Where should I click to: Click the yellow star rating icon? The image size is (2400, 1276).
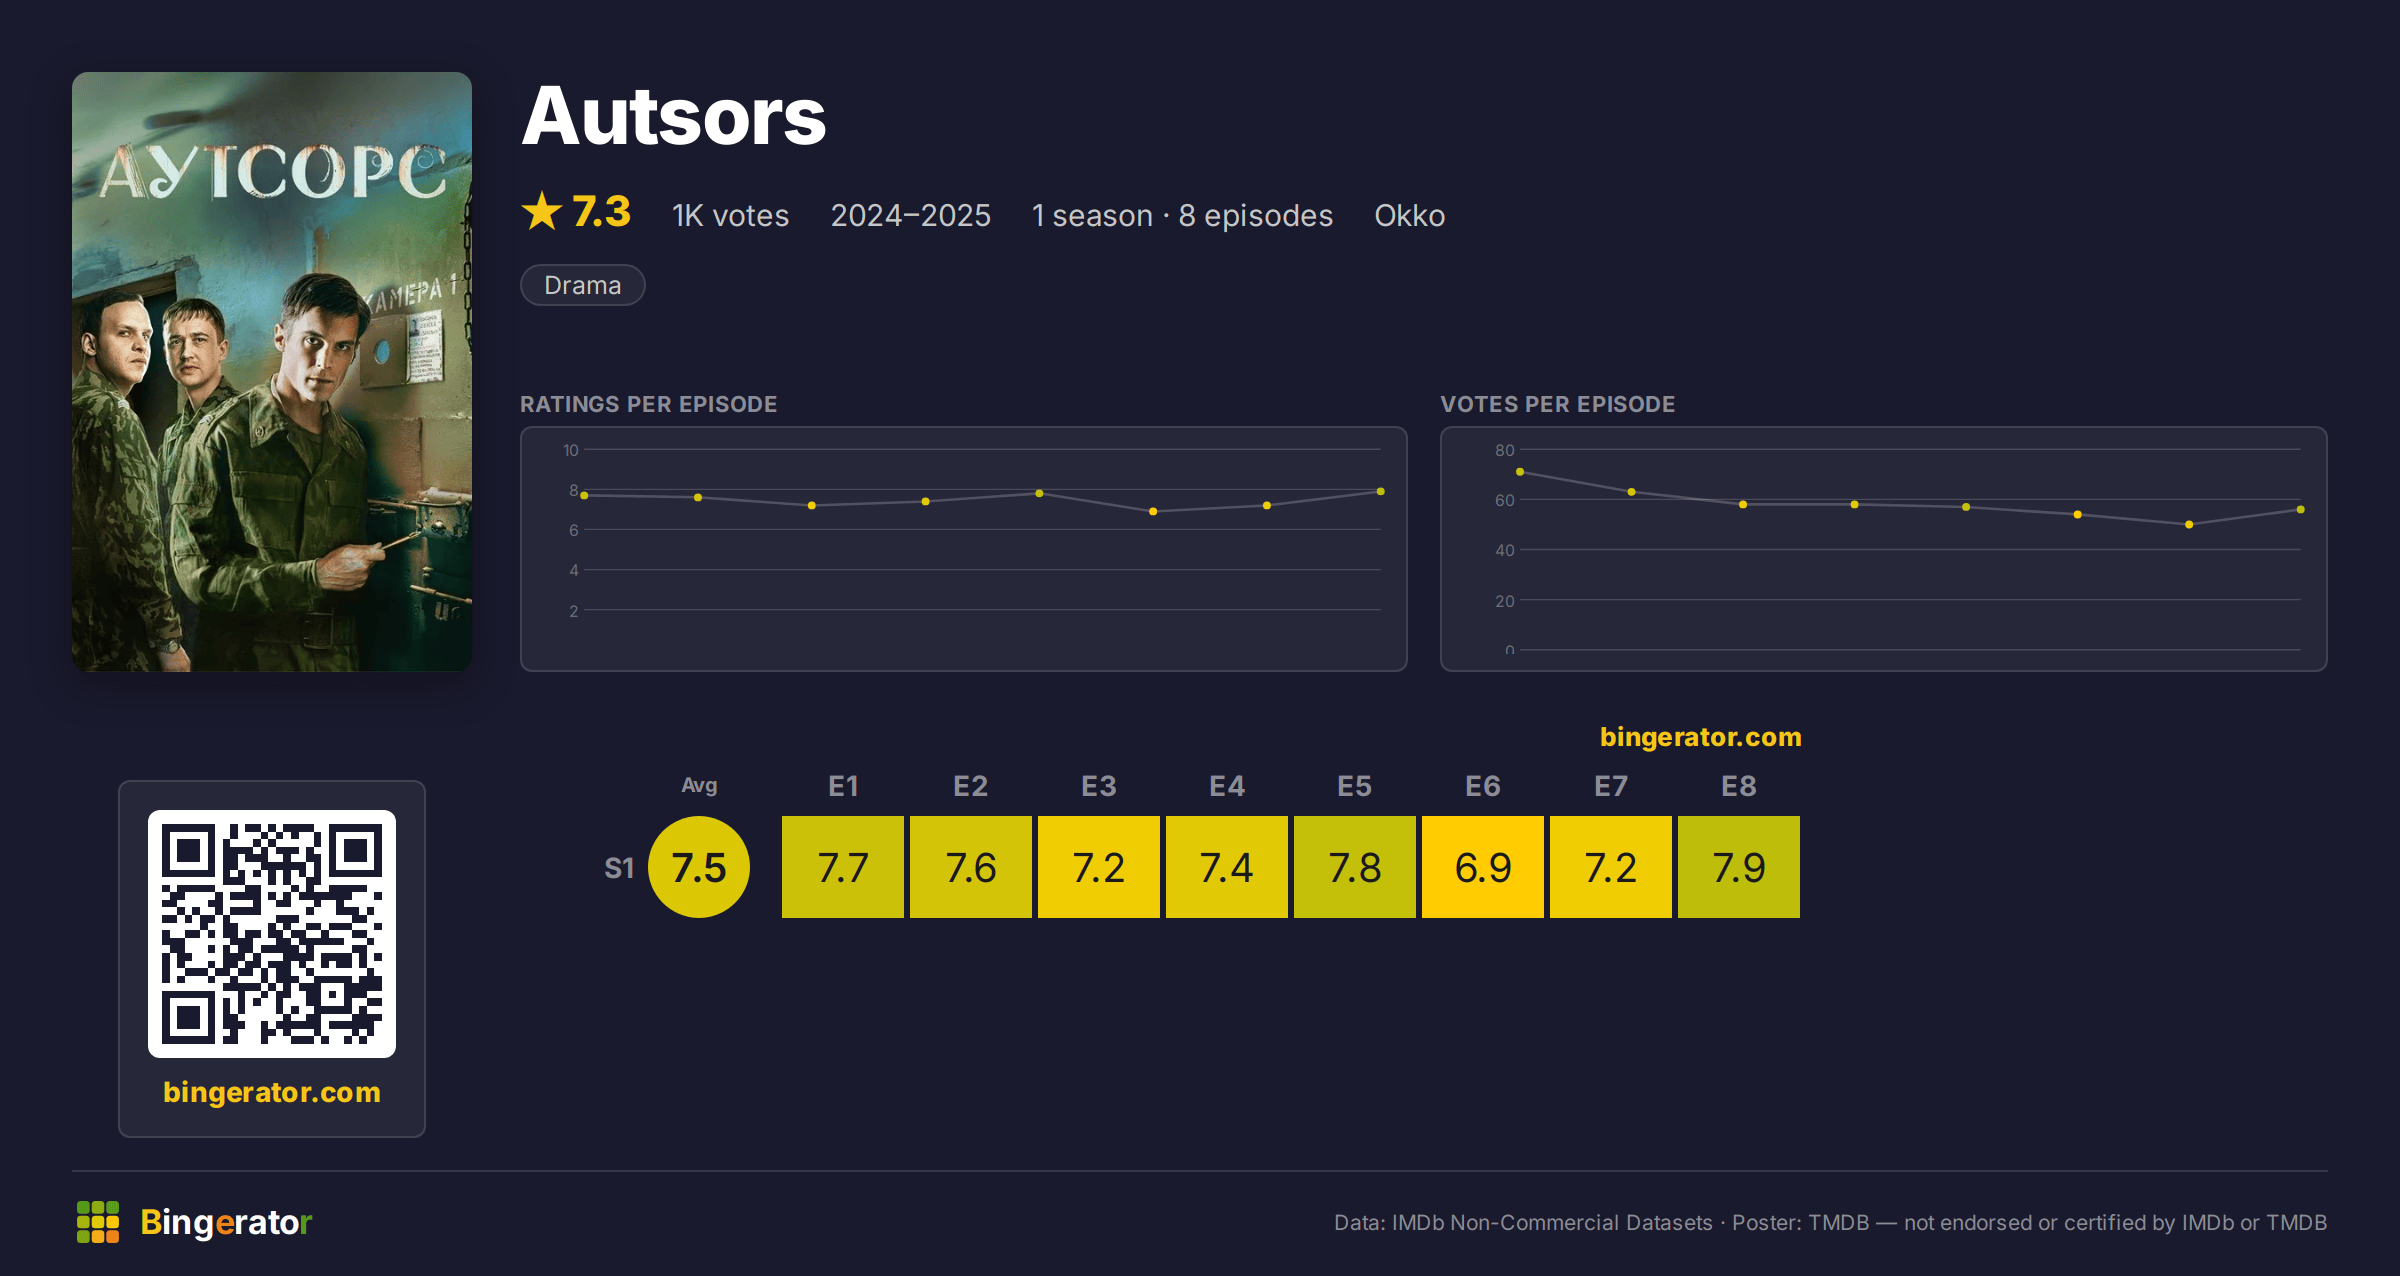click(x=542, y=211)
